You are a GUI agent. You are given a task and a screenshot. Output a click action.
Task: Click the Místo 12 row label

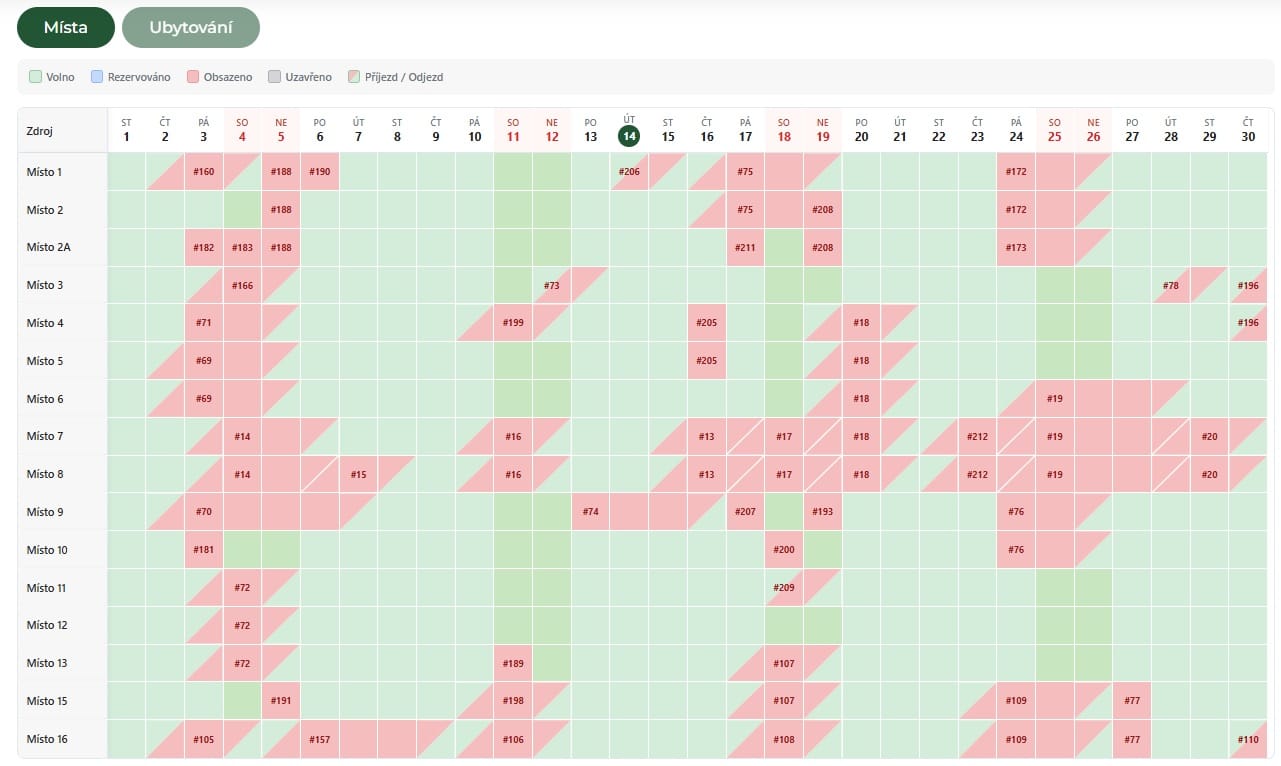pyautogui.click(x=47, y=625)
